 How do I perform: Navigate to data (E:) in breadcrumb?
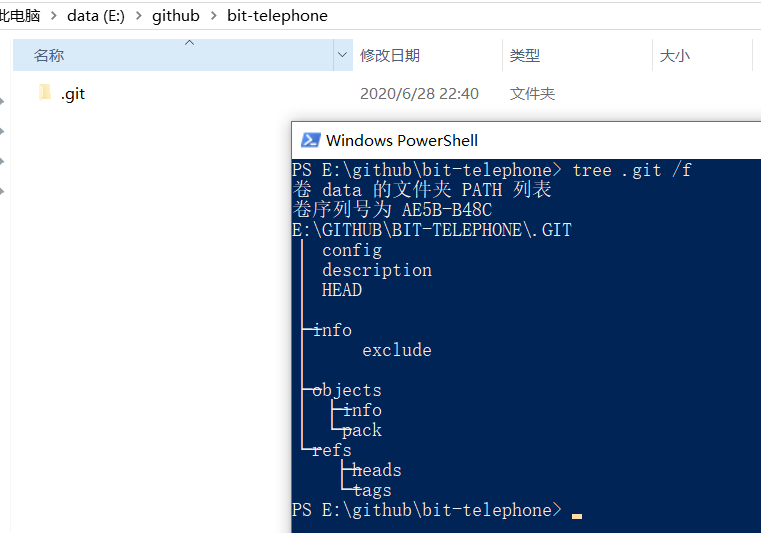[x=96, y=16]
